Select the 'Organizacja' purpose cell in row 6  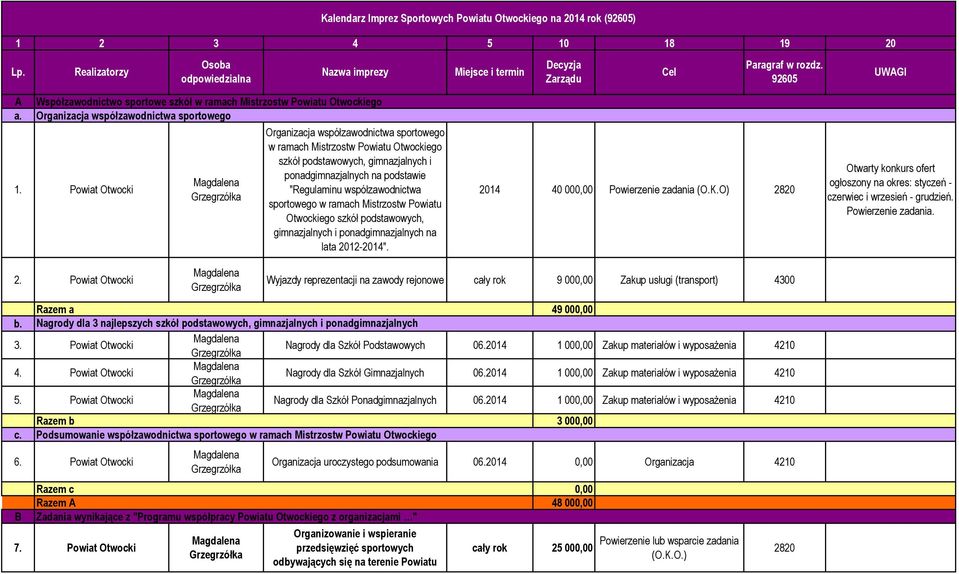coord(669,462)
